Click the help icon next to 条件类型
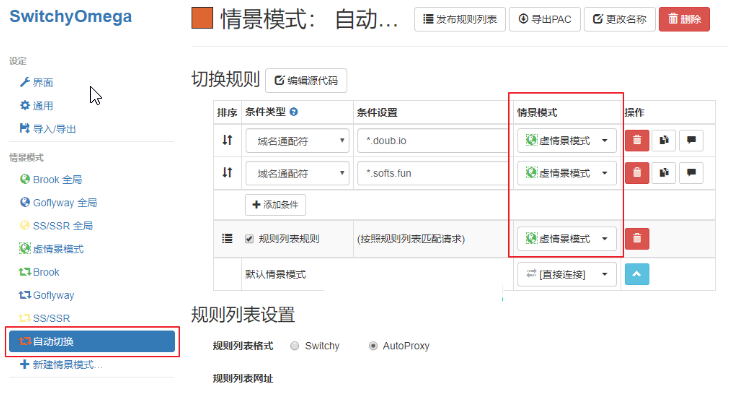Image resolution: width=731 pixels, height=393 pixels. pos(294,112)
